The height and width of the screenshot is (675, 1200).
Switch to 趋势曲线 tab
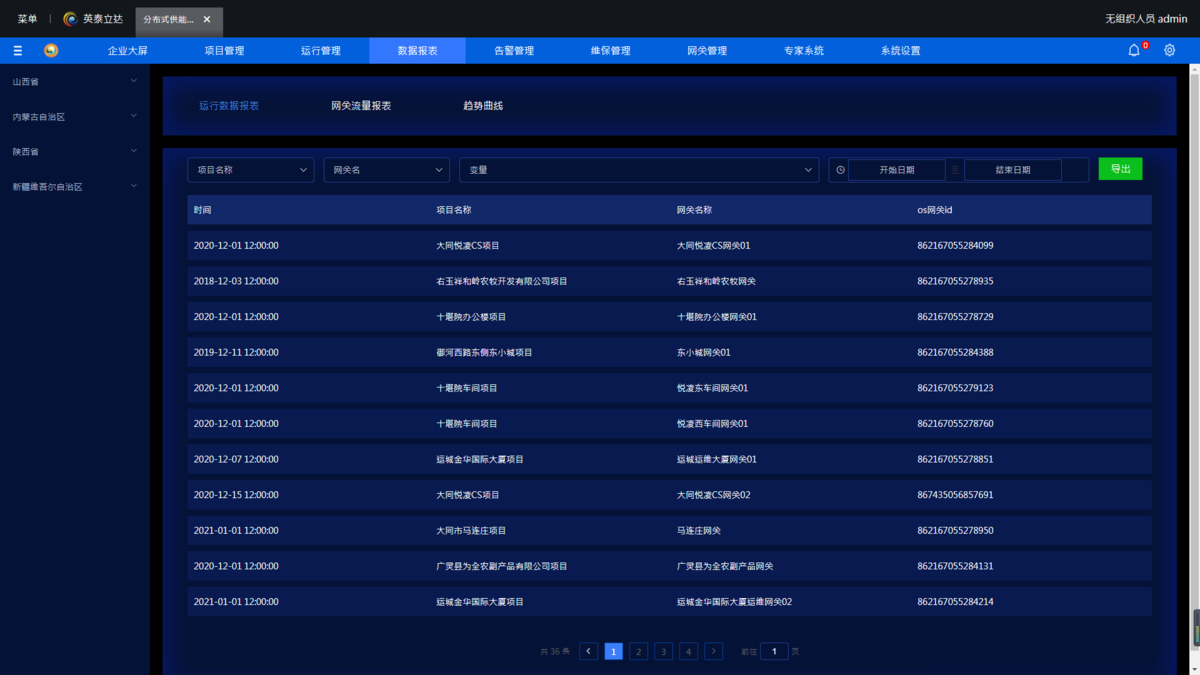[483, 105]
